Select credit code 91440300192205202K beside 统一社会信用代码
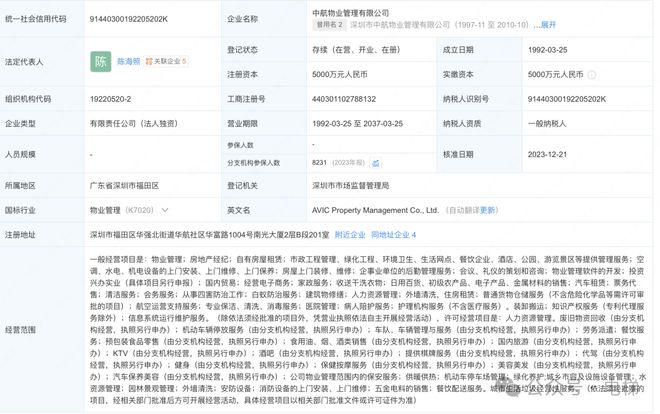 pos(129,19)
